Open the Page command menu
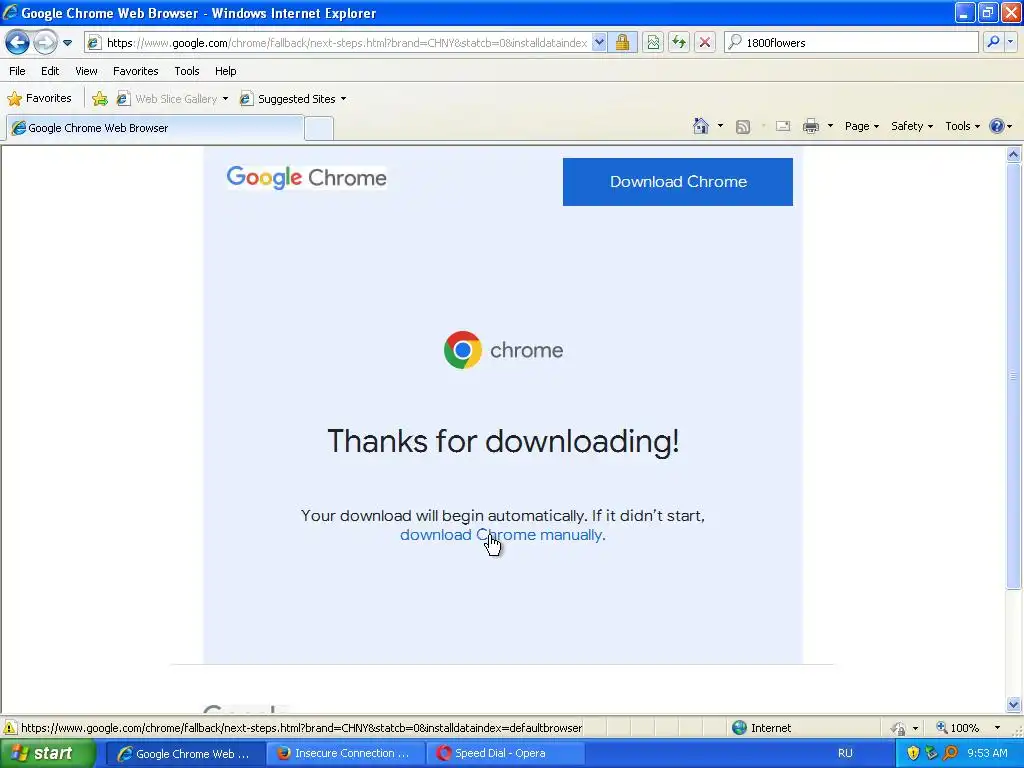Viewport: 1024px width, 768px height. click(861, 126)
